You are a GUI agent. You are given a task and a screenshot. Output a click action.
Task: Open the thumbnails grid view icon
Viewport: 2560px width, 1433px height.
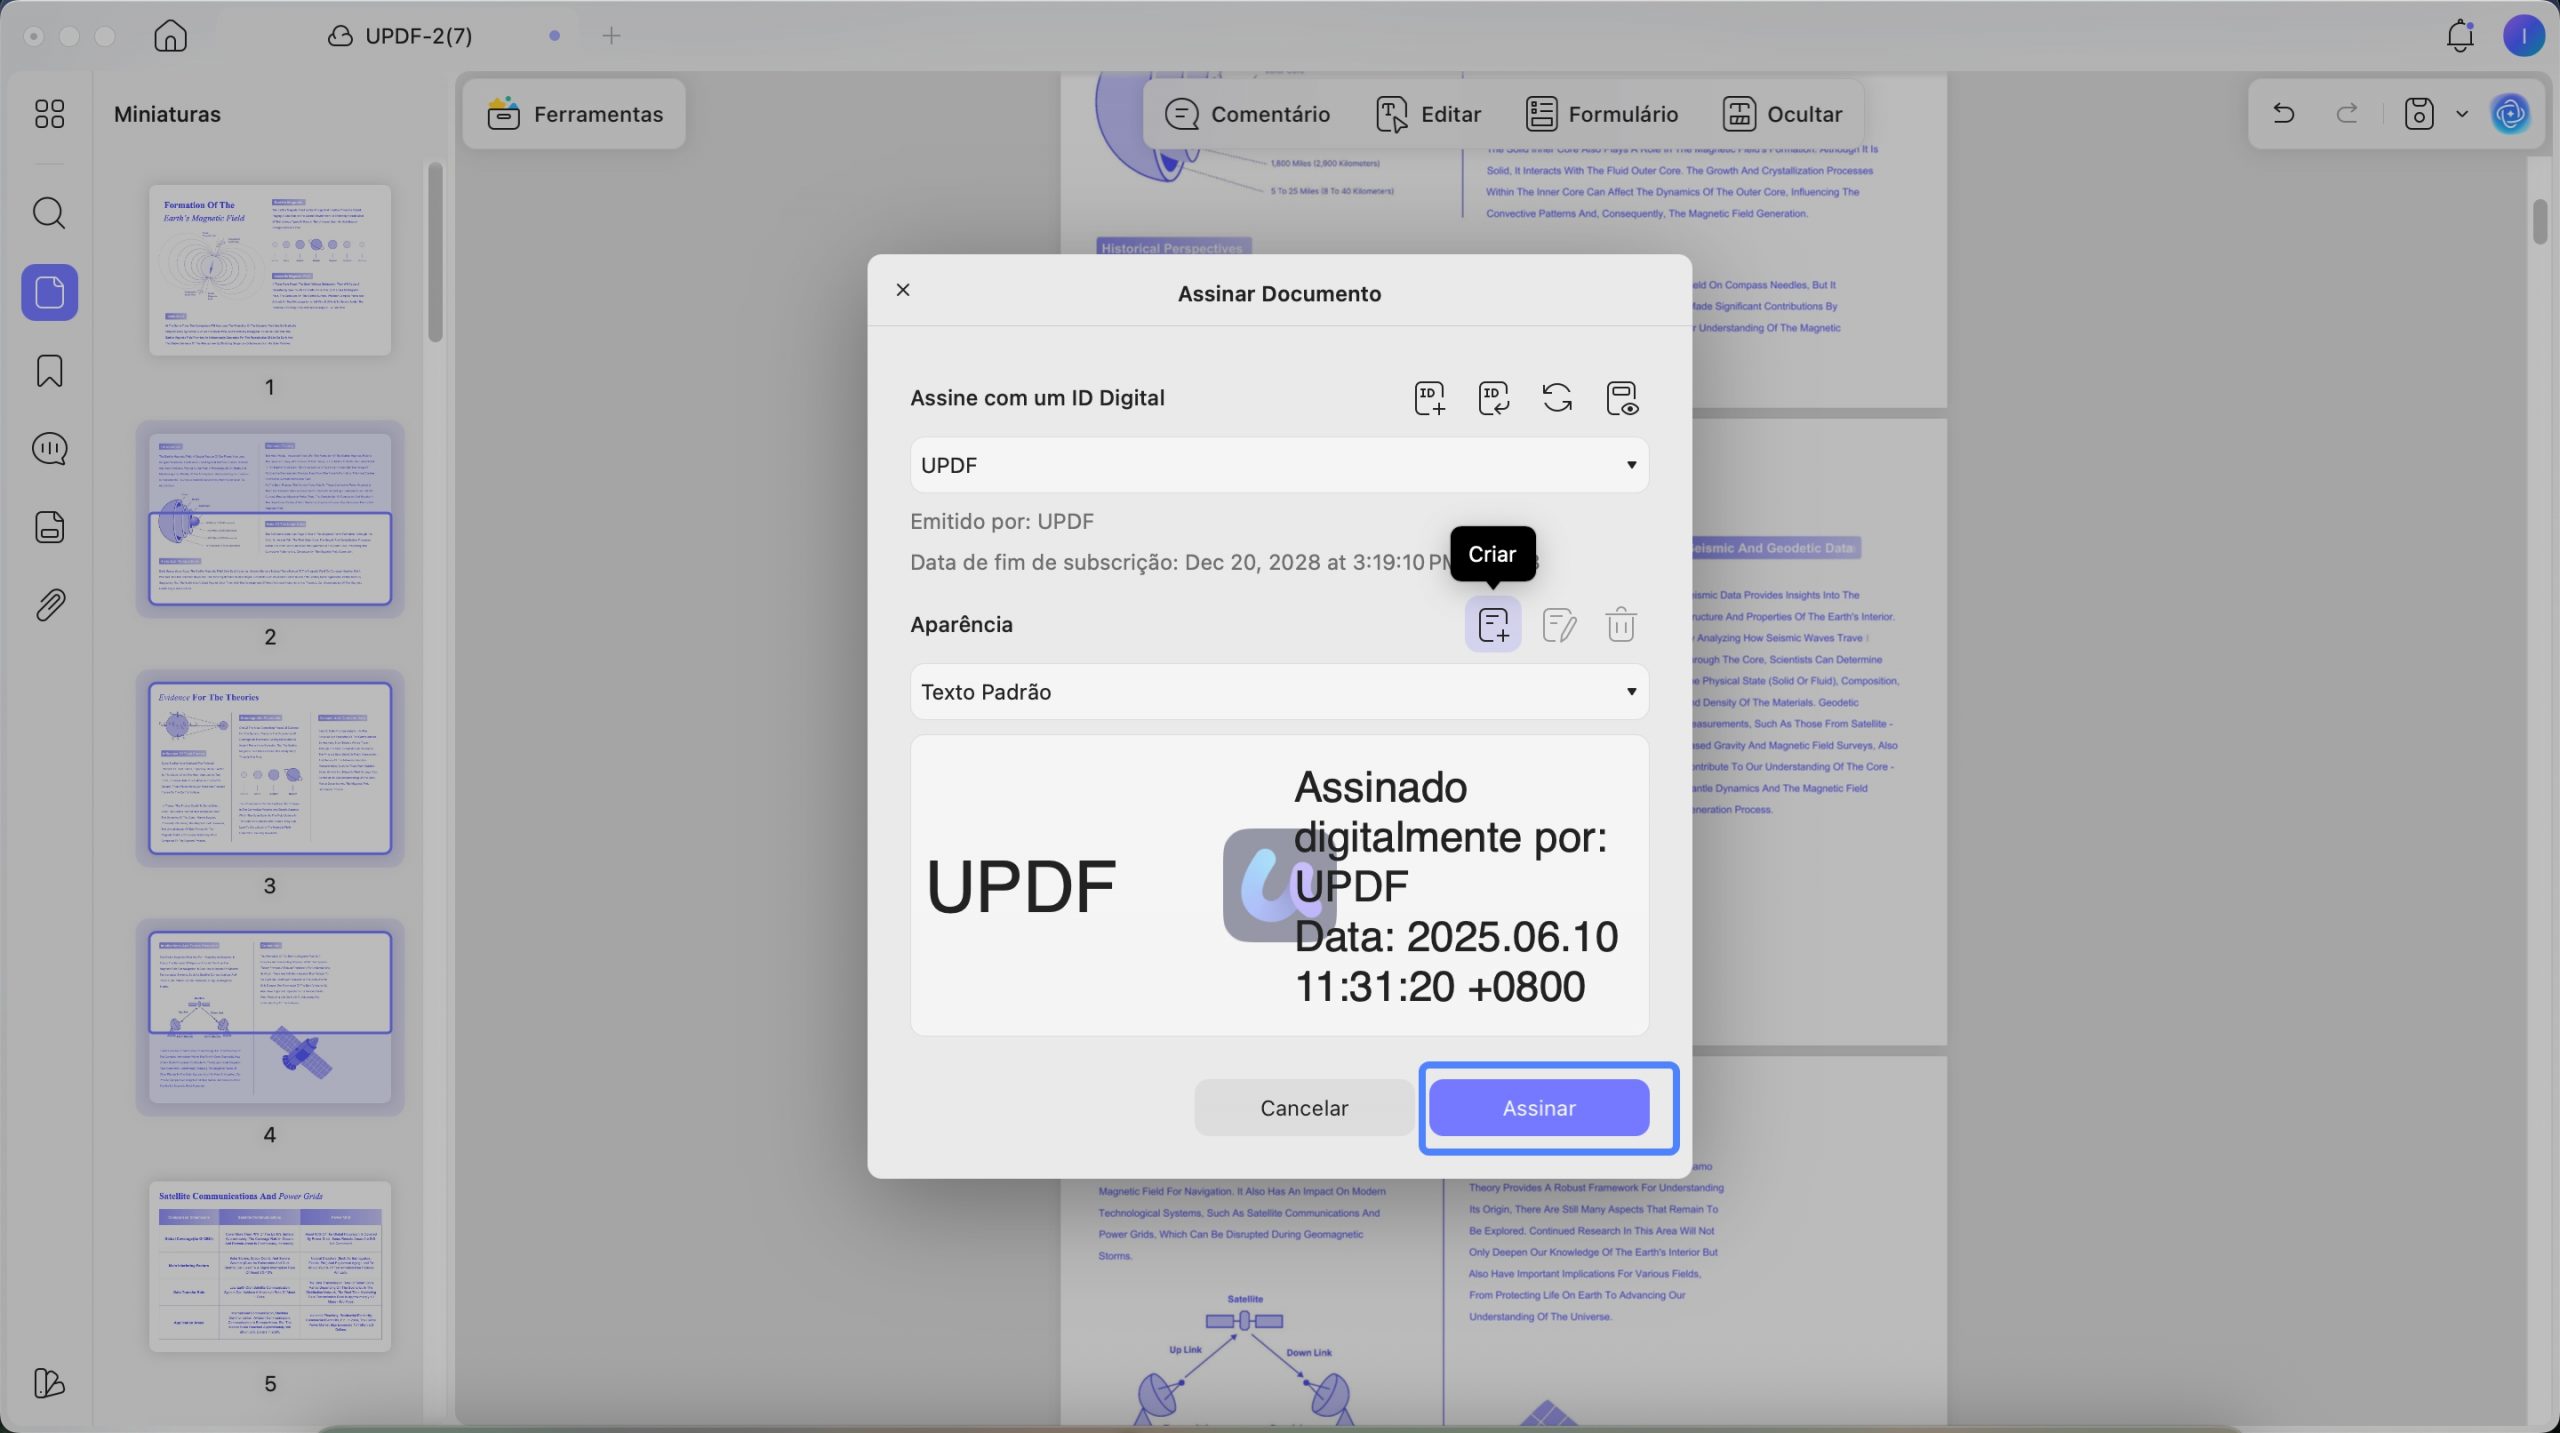[49, 114]
